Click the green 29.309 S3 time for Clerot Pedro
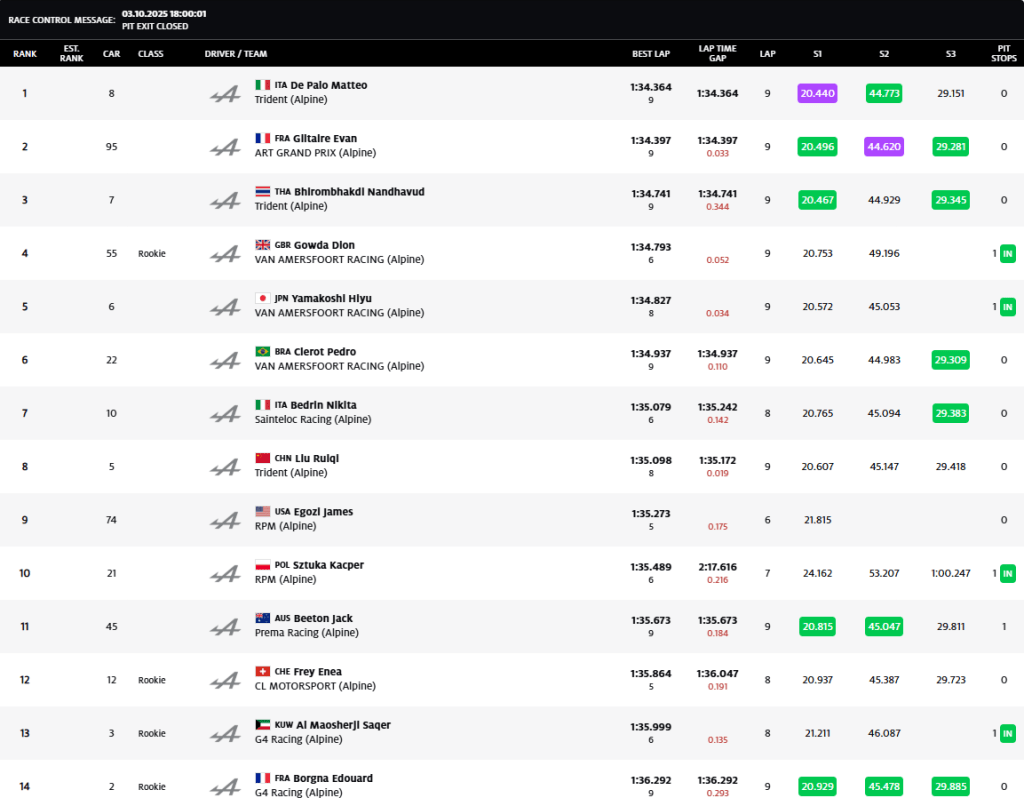 pos(950,360)
